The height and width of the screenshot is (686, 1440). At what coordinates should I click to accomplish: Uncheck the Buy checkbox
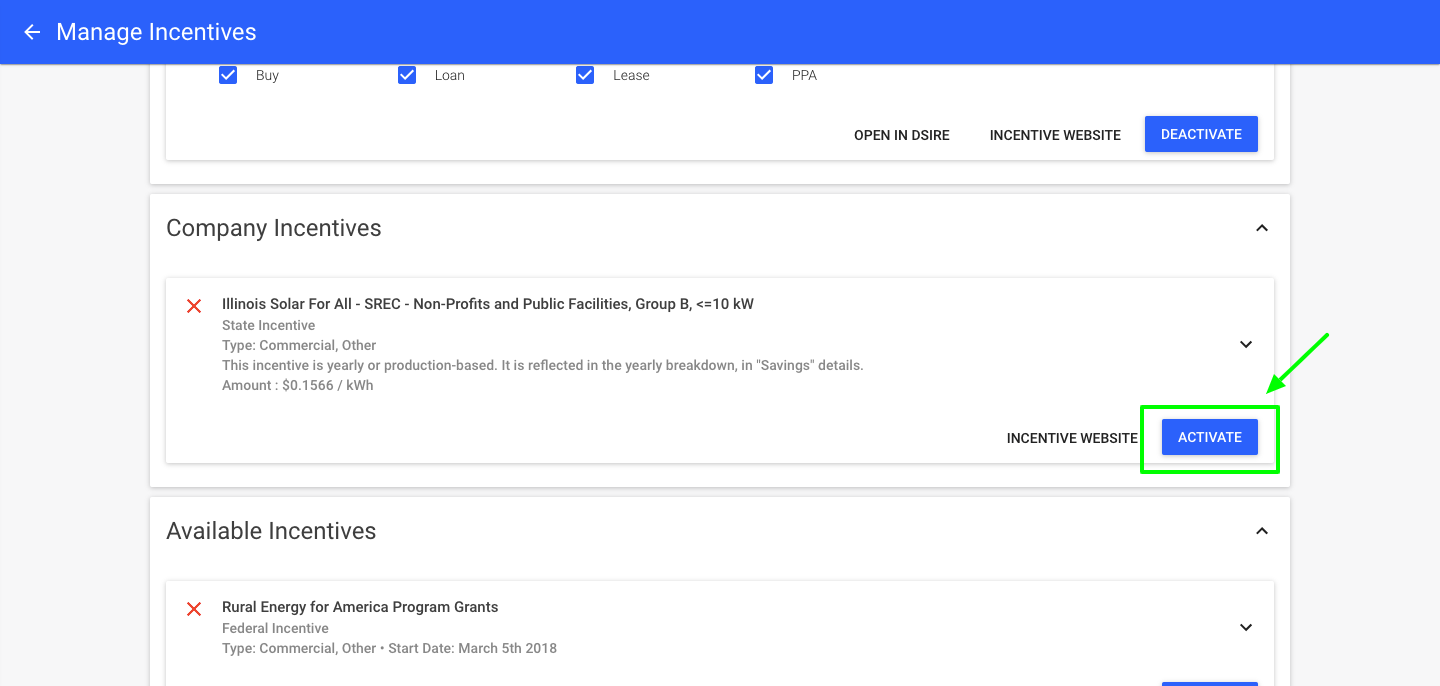pyautogui.click(x=228, y=75)
